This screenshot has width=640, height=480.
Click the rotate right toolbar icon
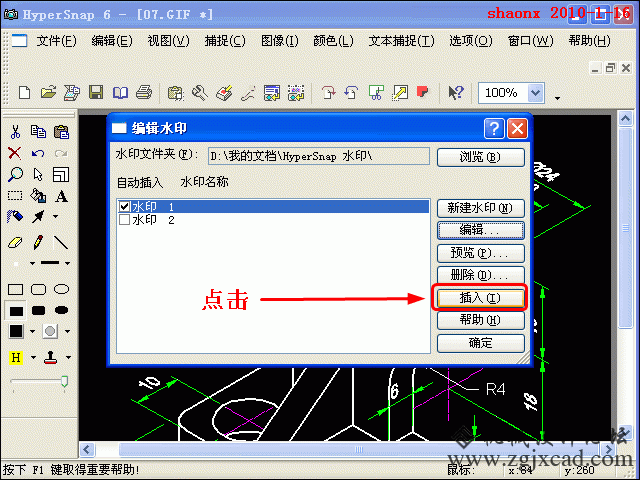(x=328, y=93)
